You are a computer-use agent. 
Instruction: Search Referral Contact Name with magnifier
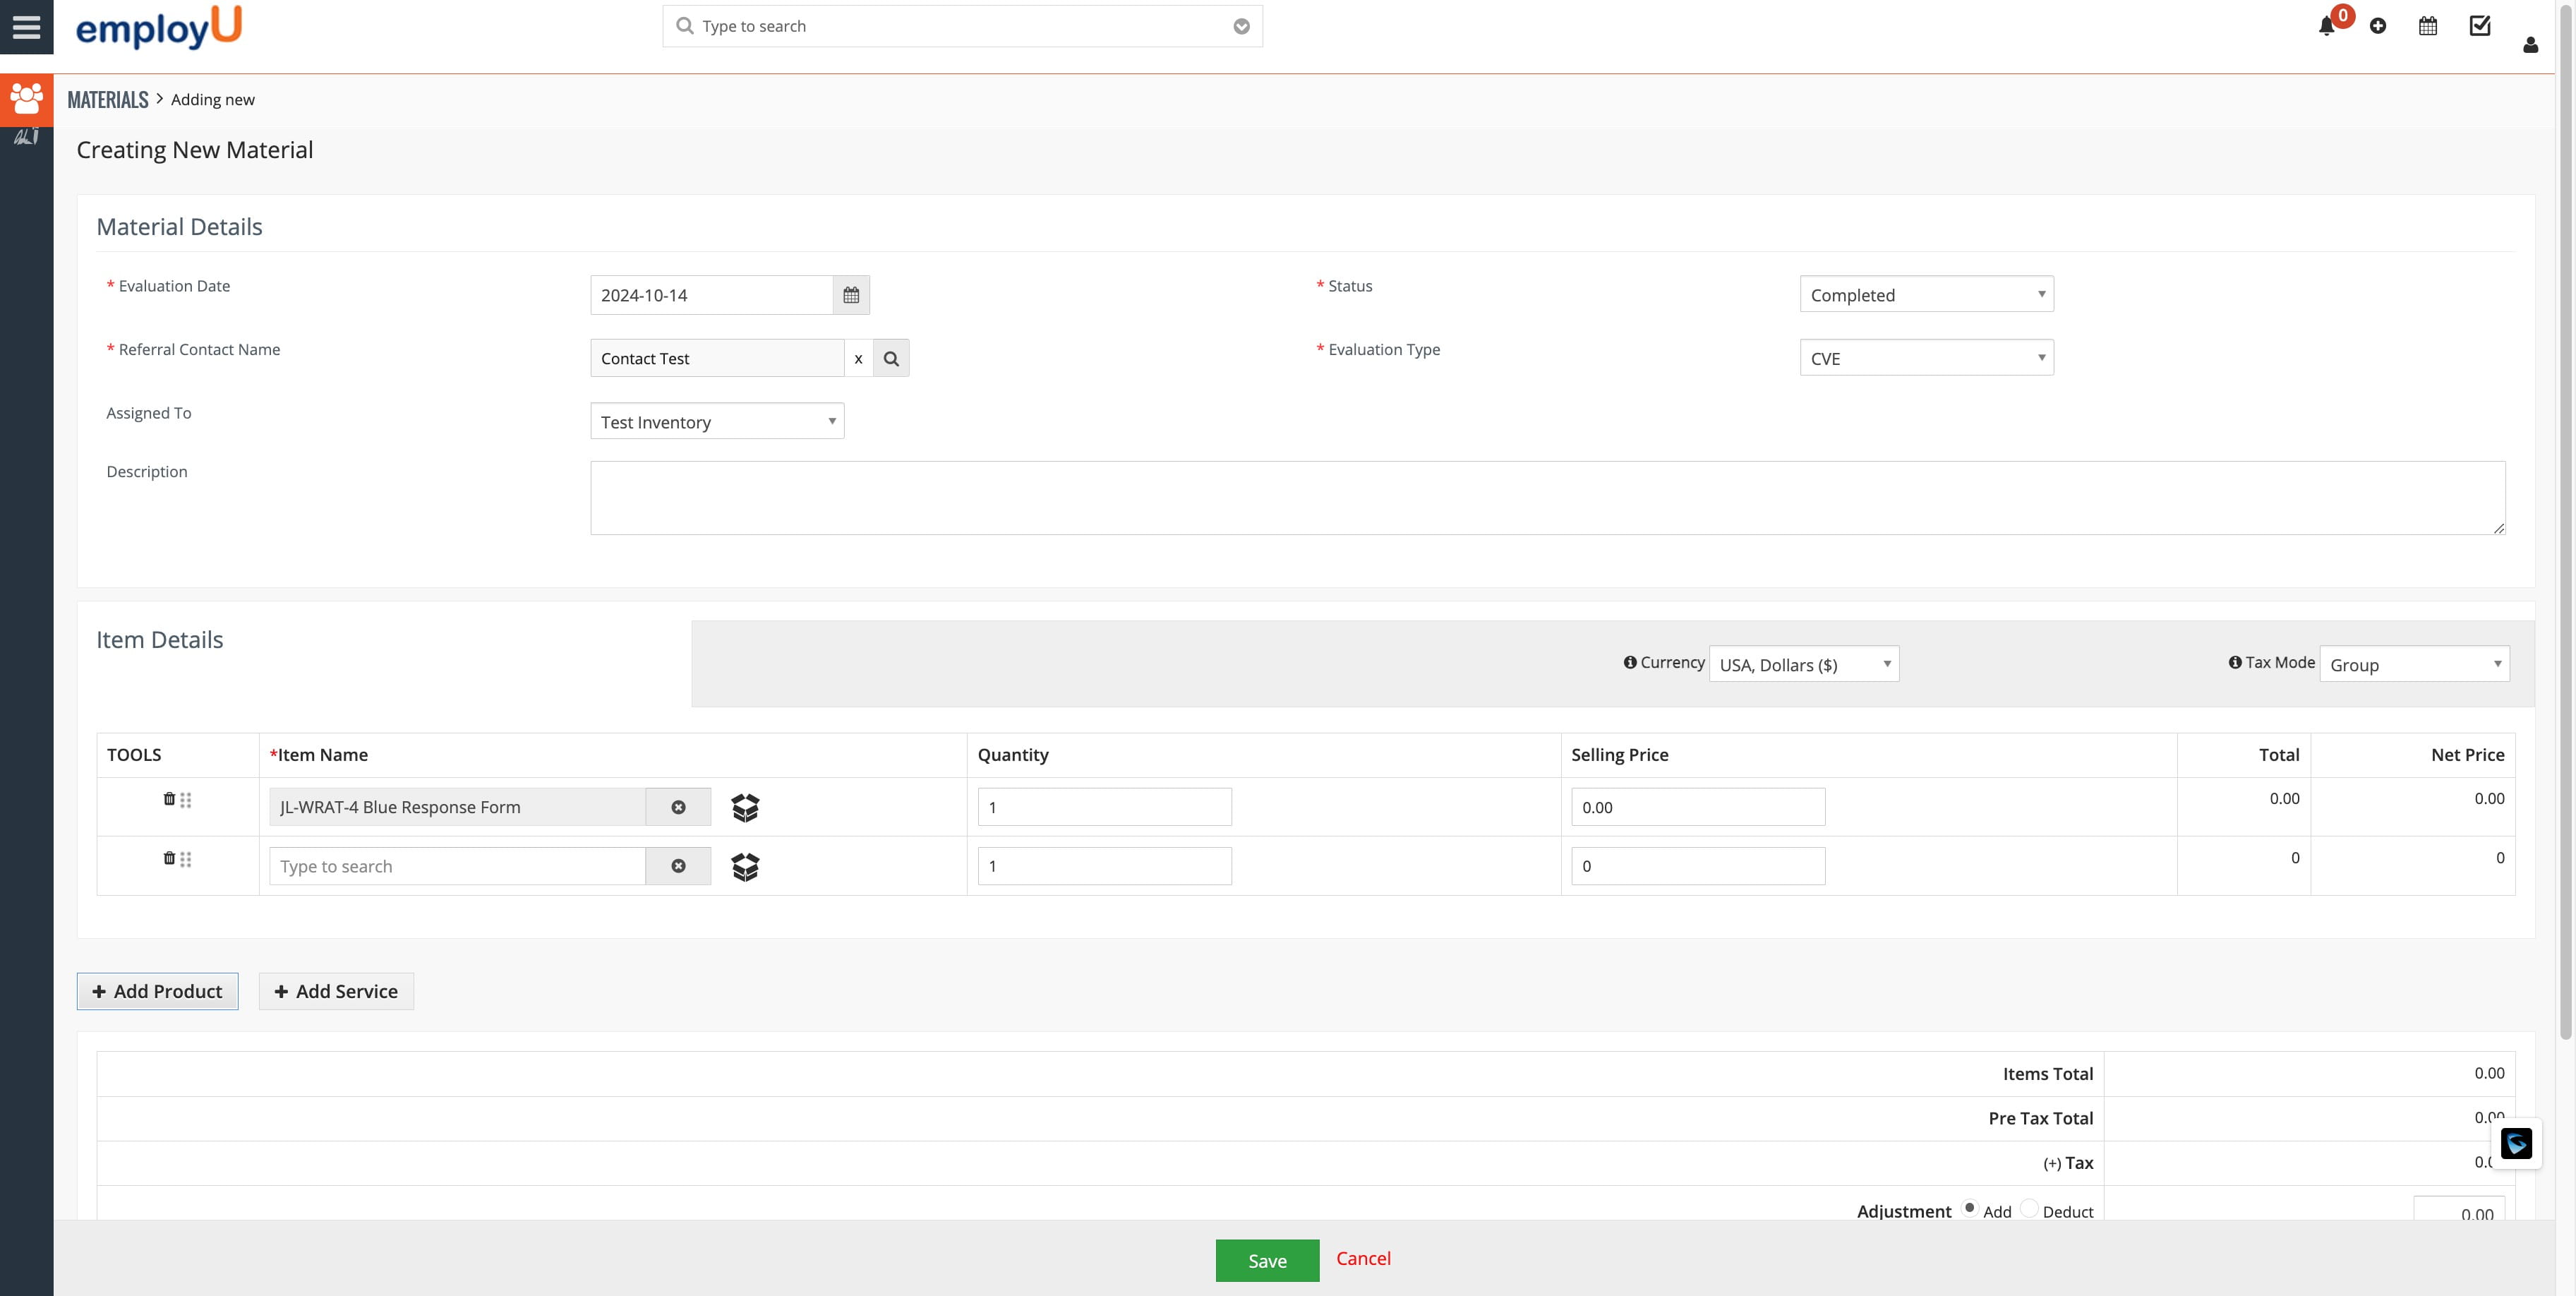(x=891, y=358)
